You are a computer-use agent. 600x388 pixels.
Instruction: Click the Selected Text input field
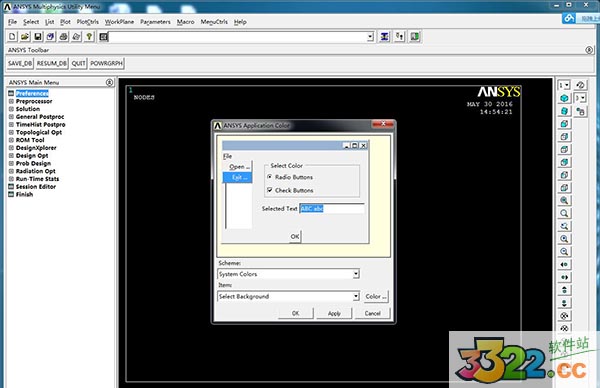click(x=332, y=209)
